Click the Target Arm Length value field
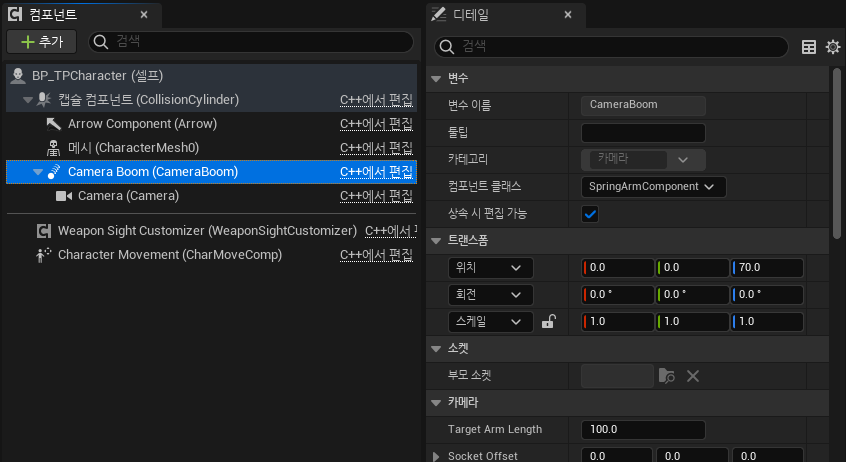Screen dimensions: 846x462 (643, 430)
